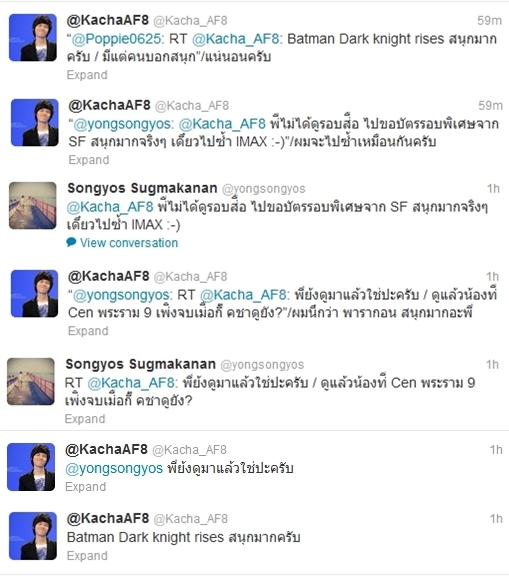Viewport: 509px width, 578px height.
Task: Expand the top tweet mentioning @Poppie0625
Action: click(x=87, y=75)
